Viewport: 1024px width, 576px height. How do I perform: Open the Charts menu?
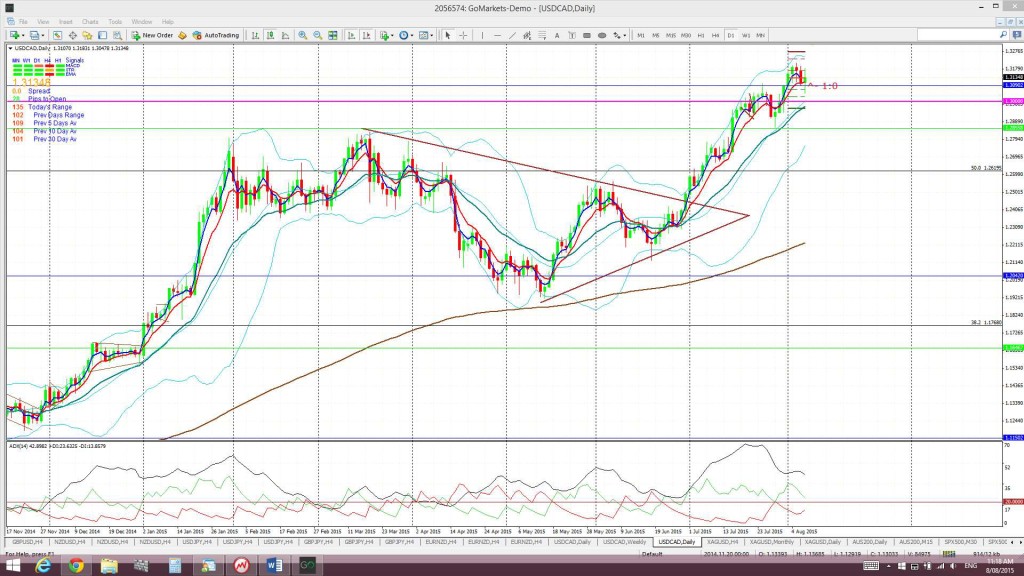(x=90, y=22)
